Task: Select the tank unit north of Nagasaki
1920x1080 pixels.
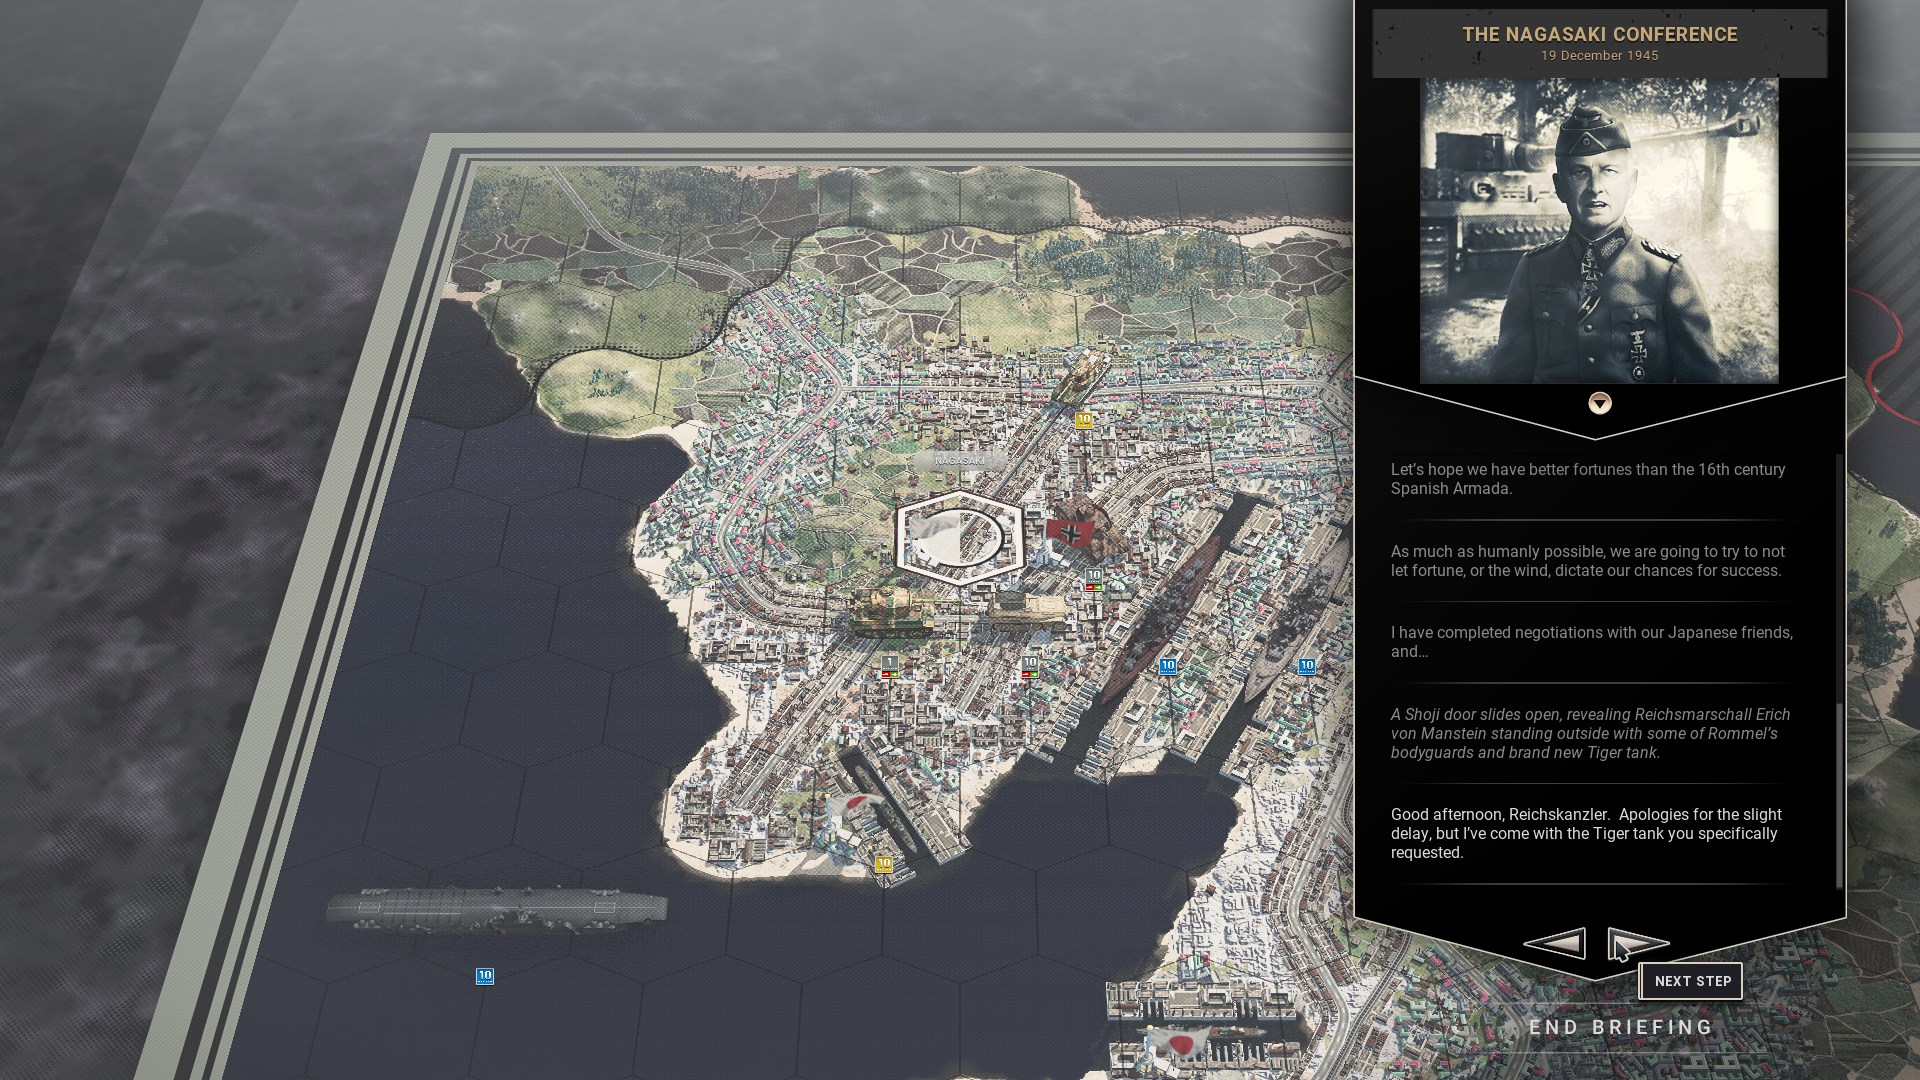Action: (1081, 376)
